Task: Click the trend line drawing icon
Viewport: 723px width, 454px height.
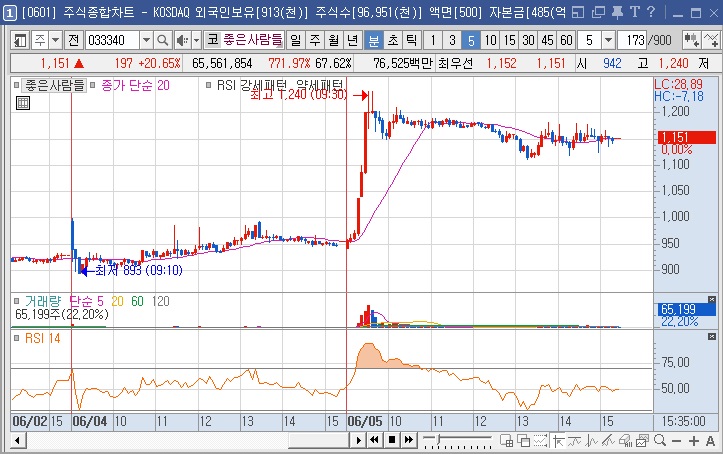Action: (x=609, y=441)
